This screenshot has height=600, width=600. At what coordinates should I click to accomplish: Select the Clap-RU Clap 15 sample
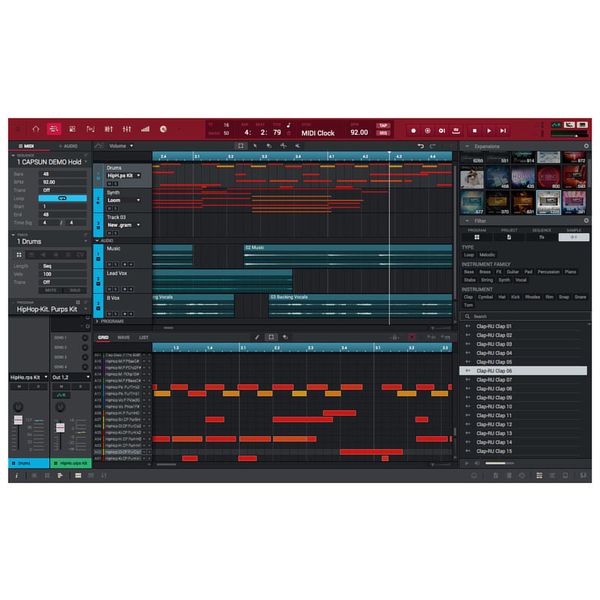point(523,451)
